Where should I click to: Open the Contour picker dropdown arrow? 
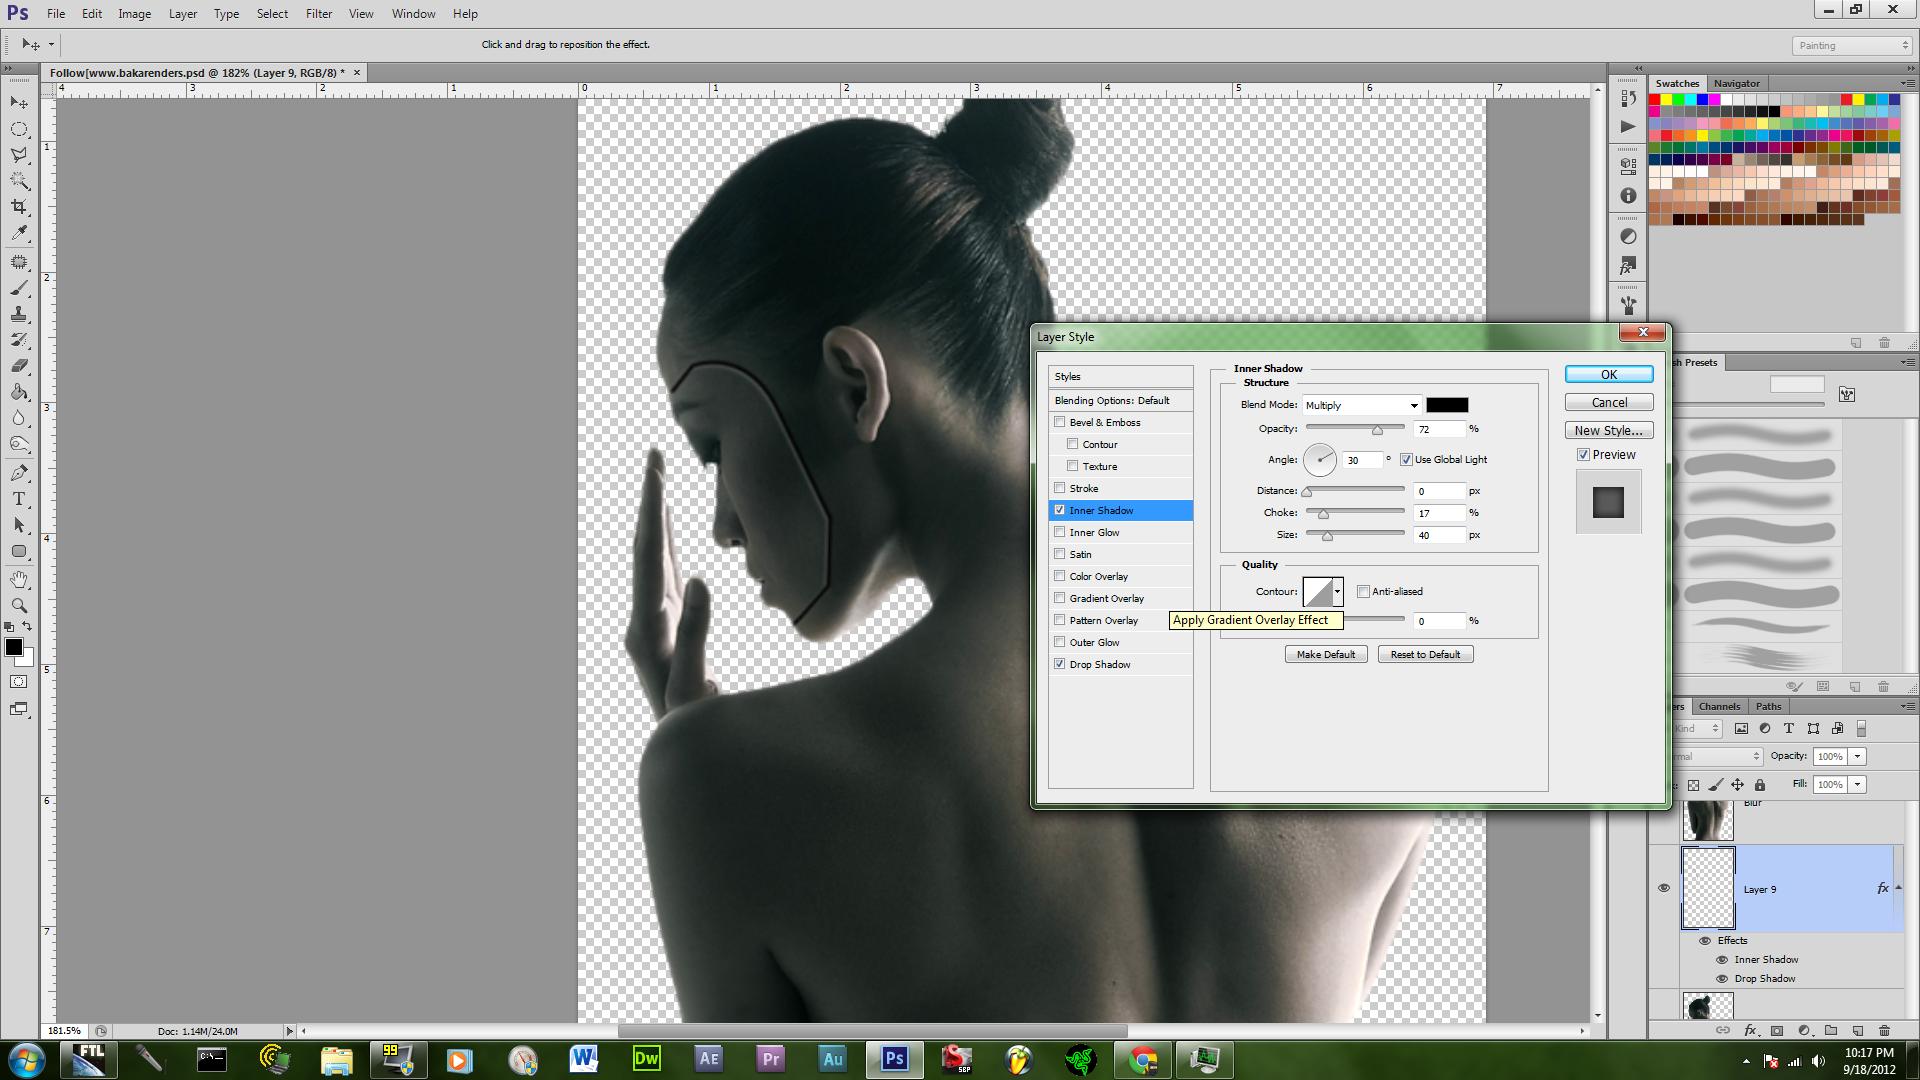coord(1337,592)
